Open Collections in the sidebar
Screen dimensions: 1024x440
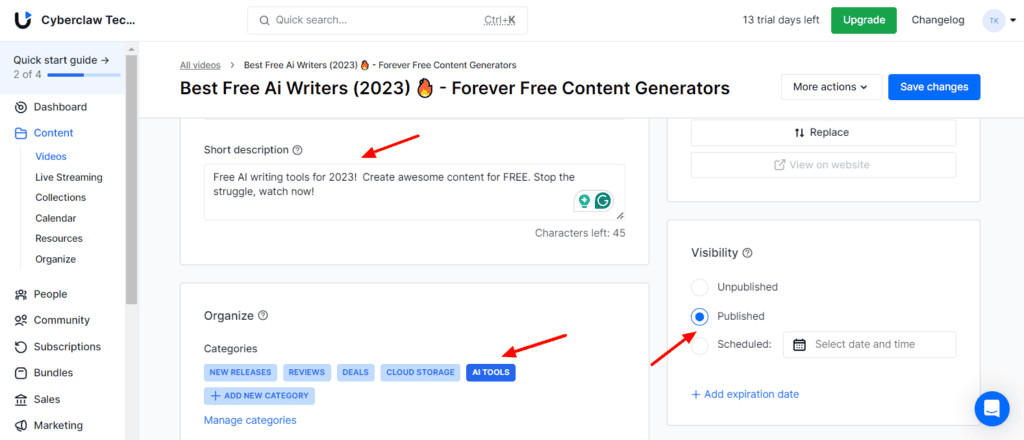(x=61, y=198)
